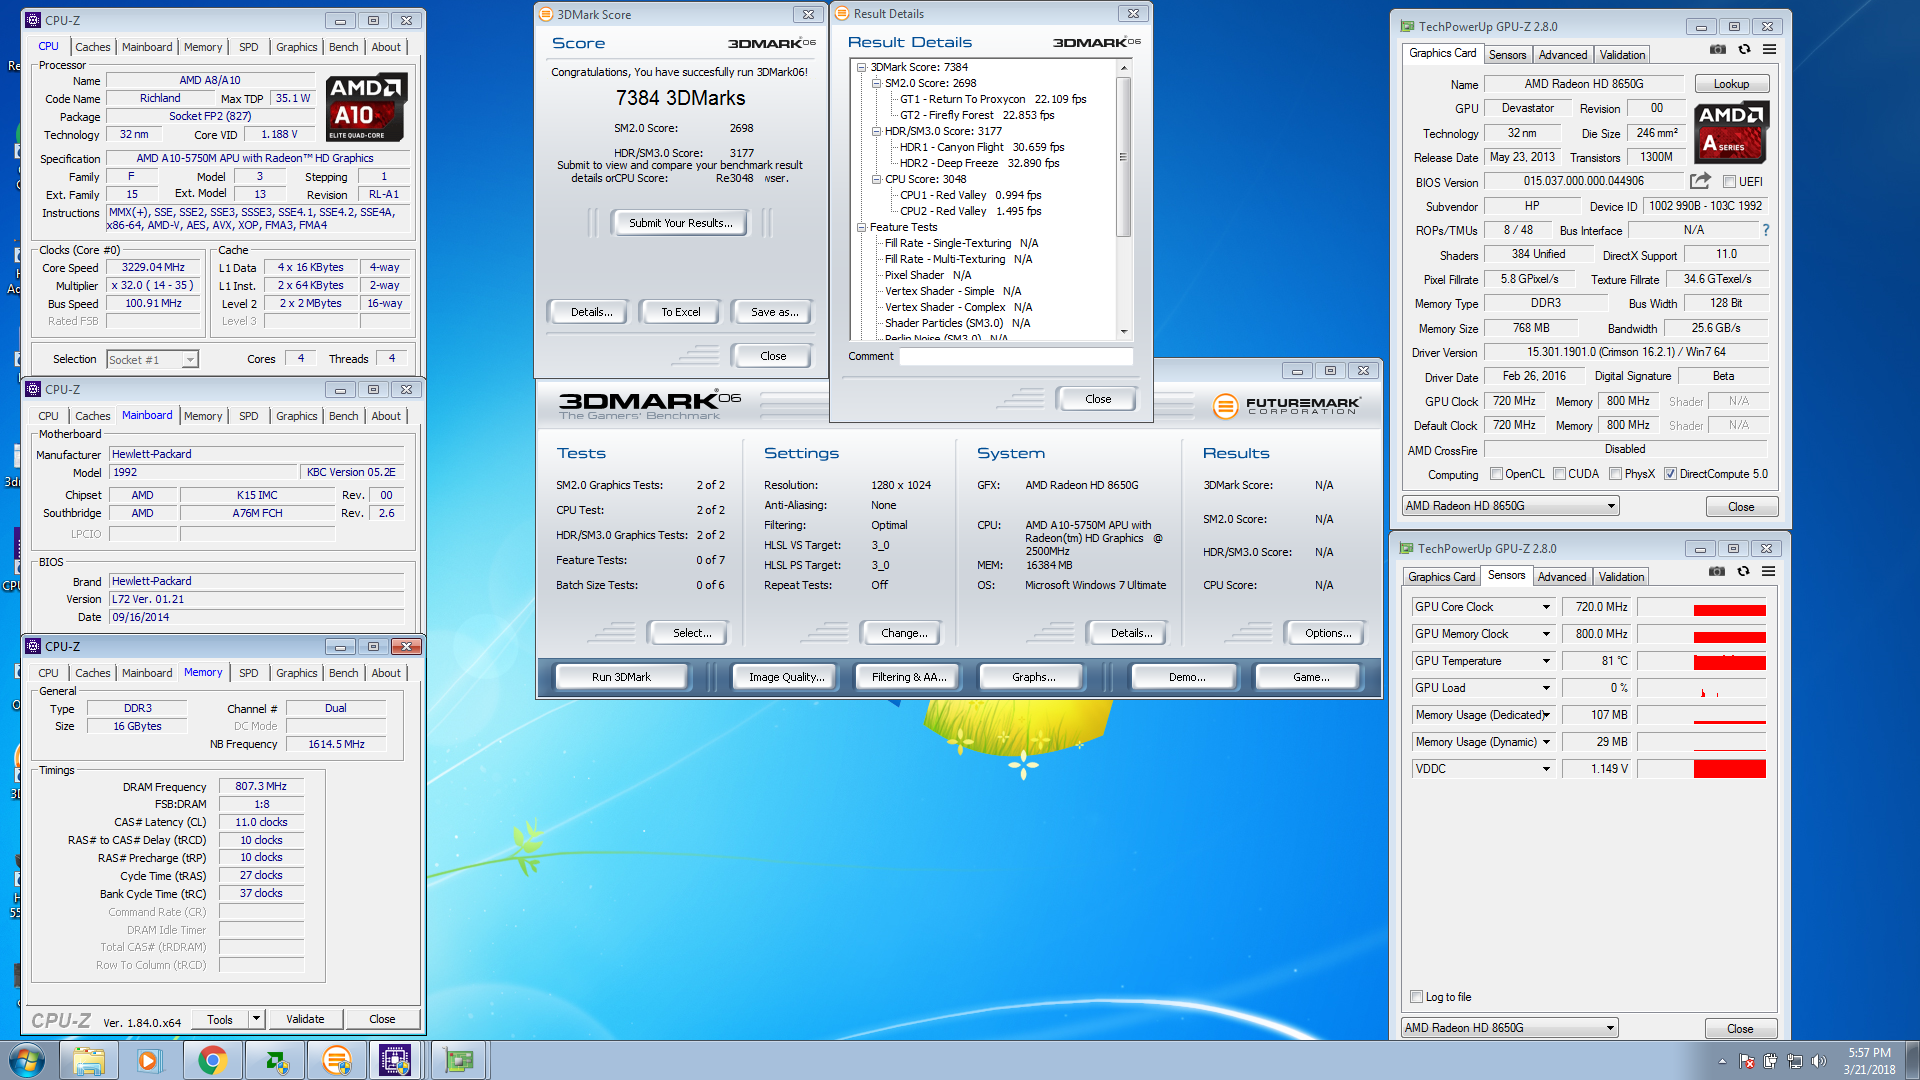Open Bench tab in bottom CPU-Z window
The width and height of the screenshot is (1920, 1080).
pyautogui.click(x=343, y=673)
